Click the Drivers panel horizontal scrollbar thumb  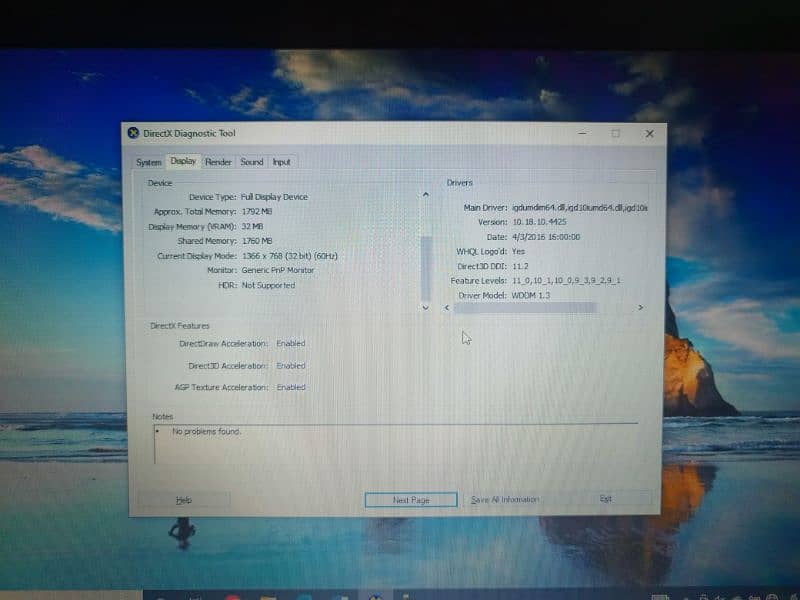tap(525, 308)
